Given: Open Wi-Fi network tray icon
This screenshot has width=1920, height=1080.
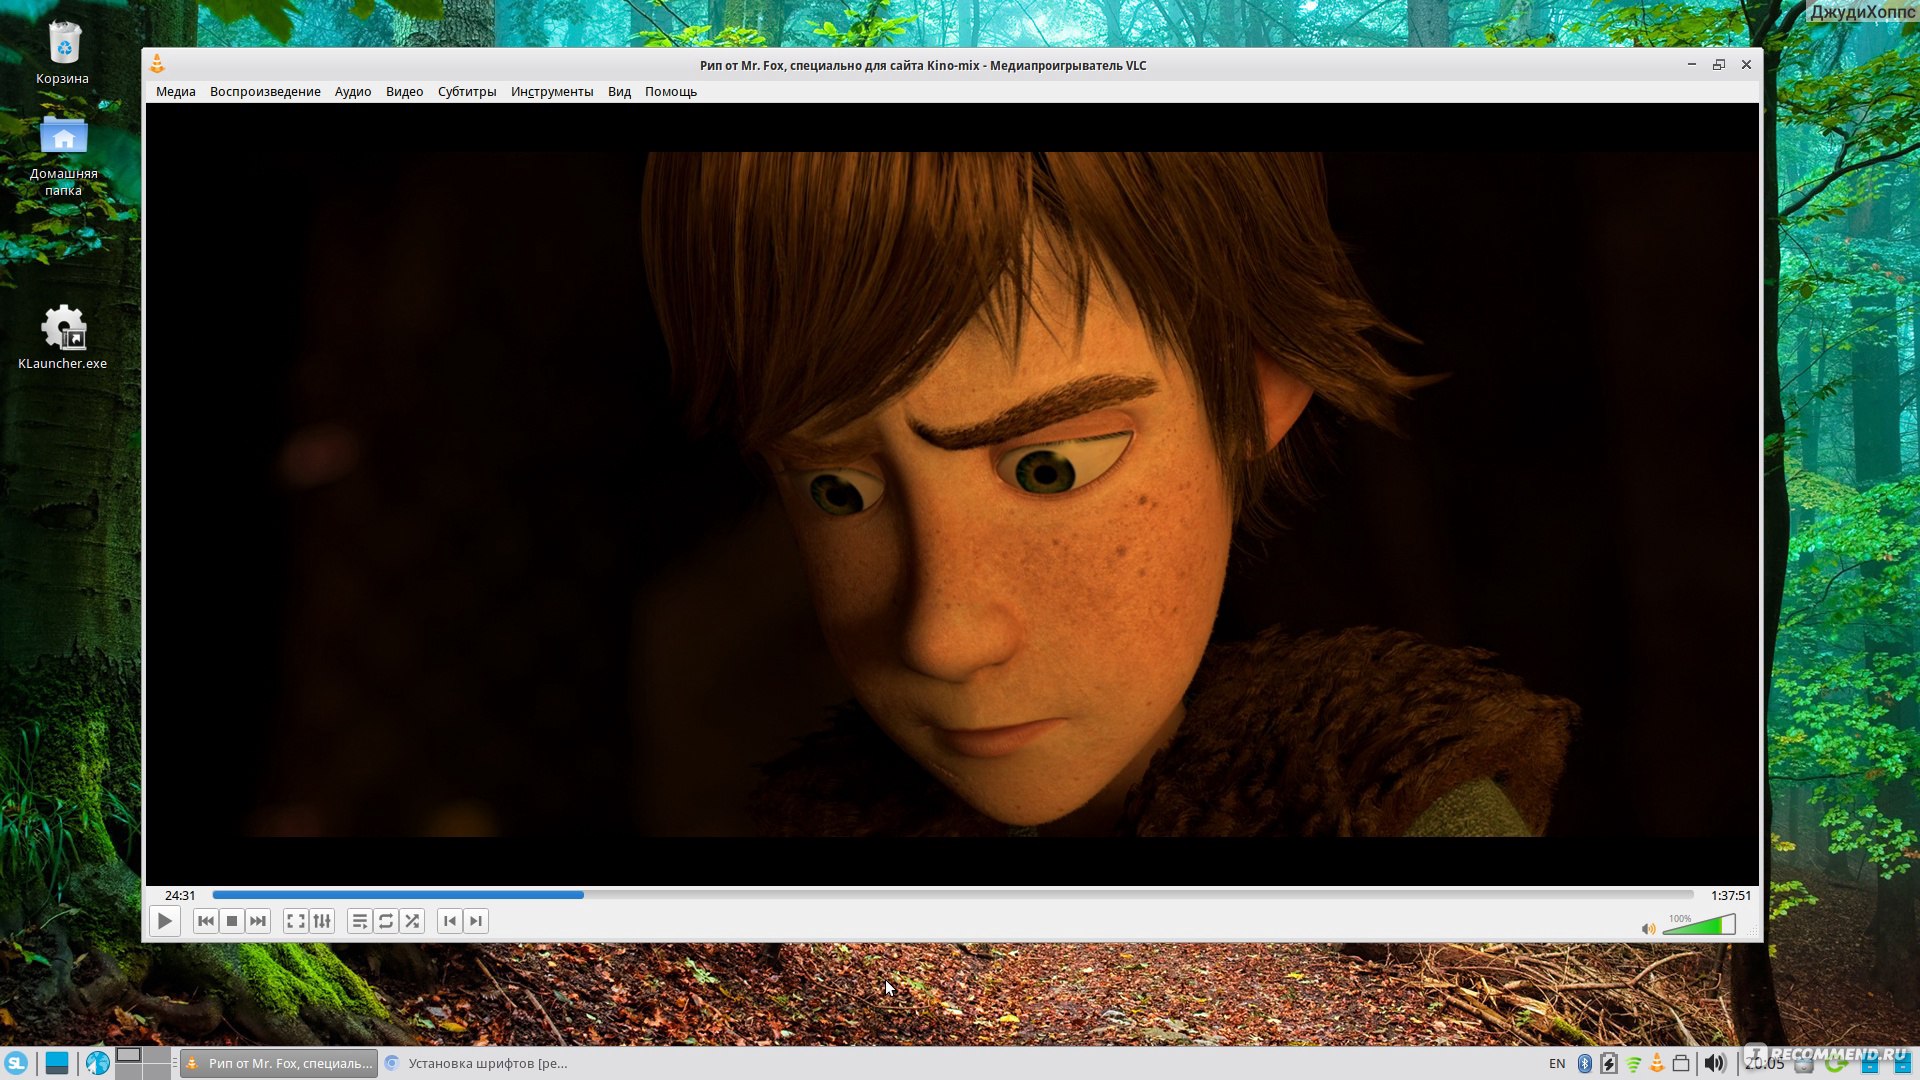Looking at the screenshot, I should tap(1634, 1064).
